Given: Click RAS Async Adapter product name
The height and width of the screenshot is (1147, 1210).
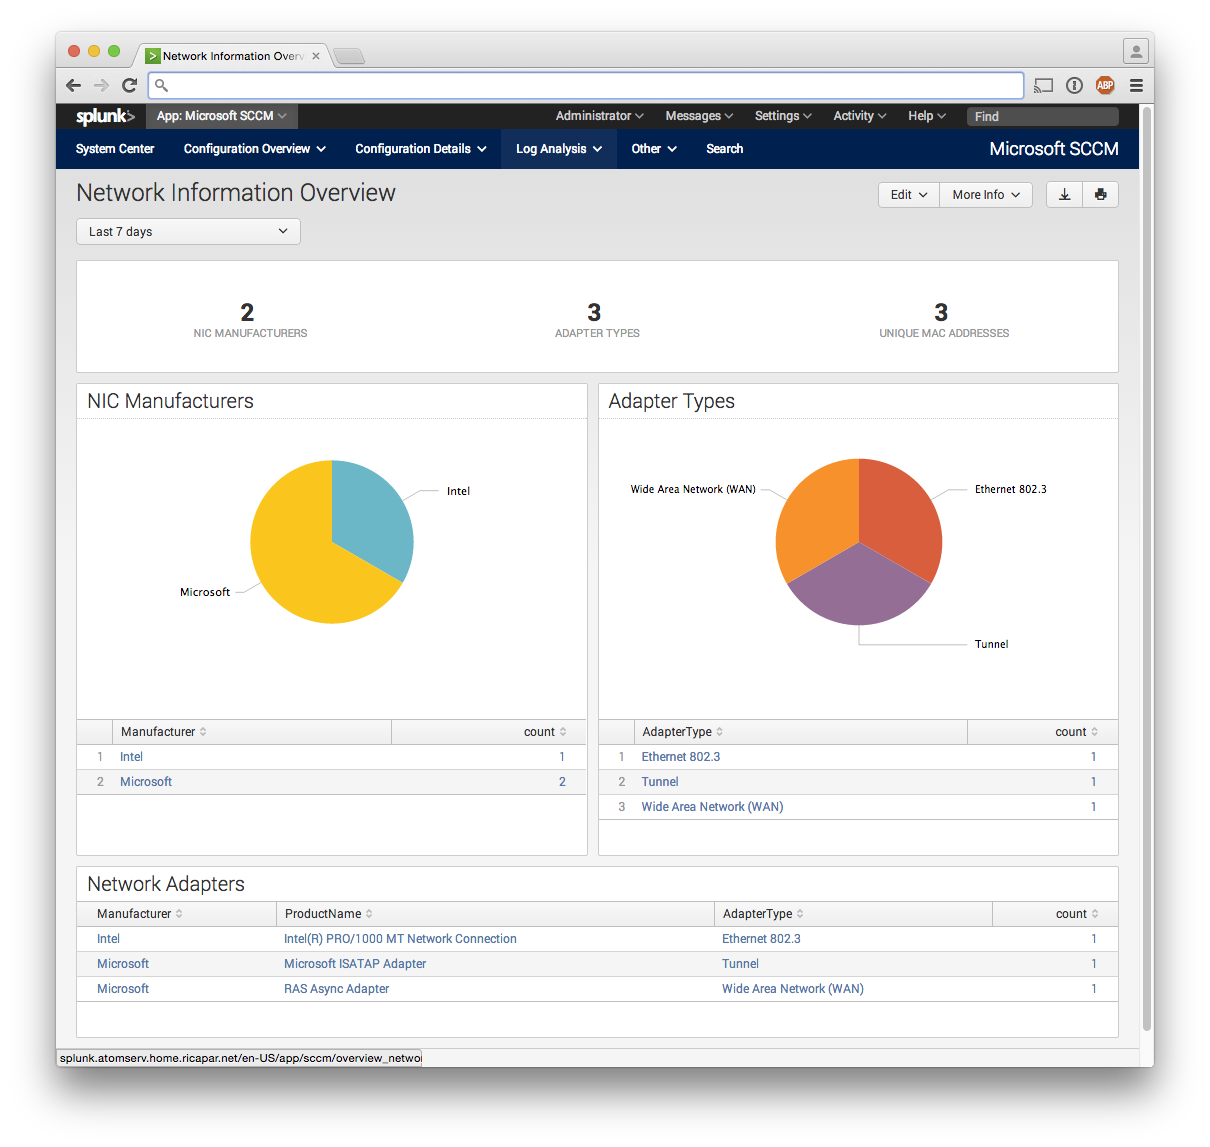Looking at the screenshot, I should [336, 989].
